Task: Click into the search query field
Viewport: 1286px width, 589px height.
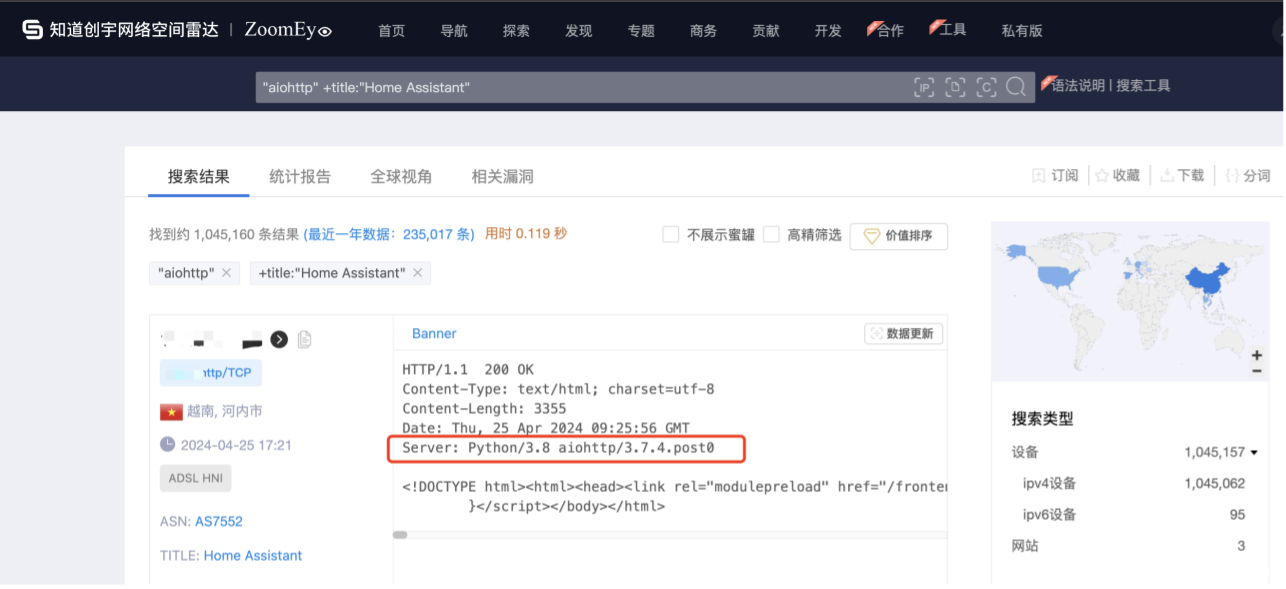Action: point(583,87)
